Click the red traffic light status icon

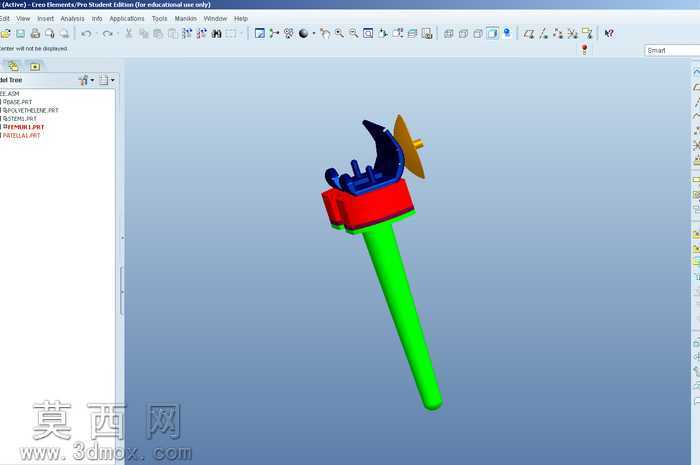point(584,50)
